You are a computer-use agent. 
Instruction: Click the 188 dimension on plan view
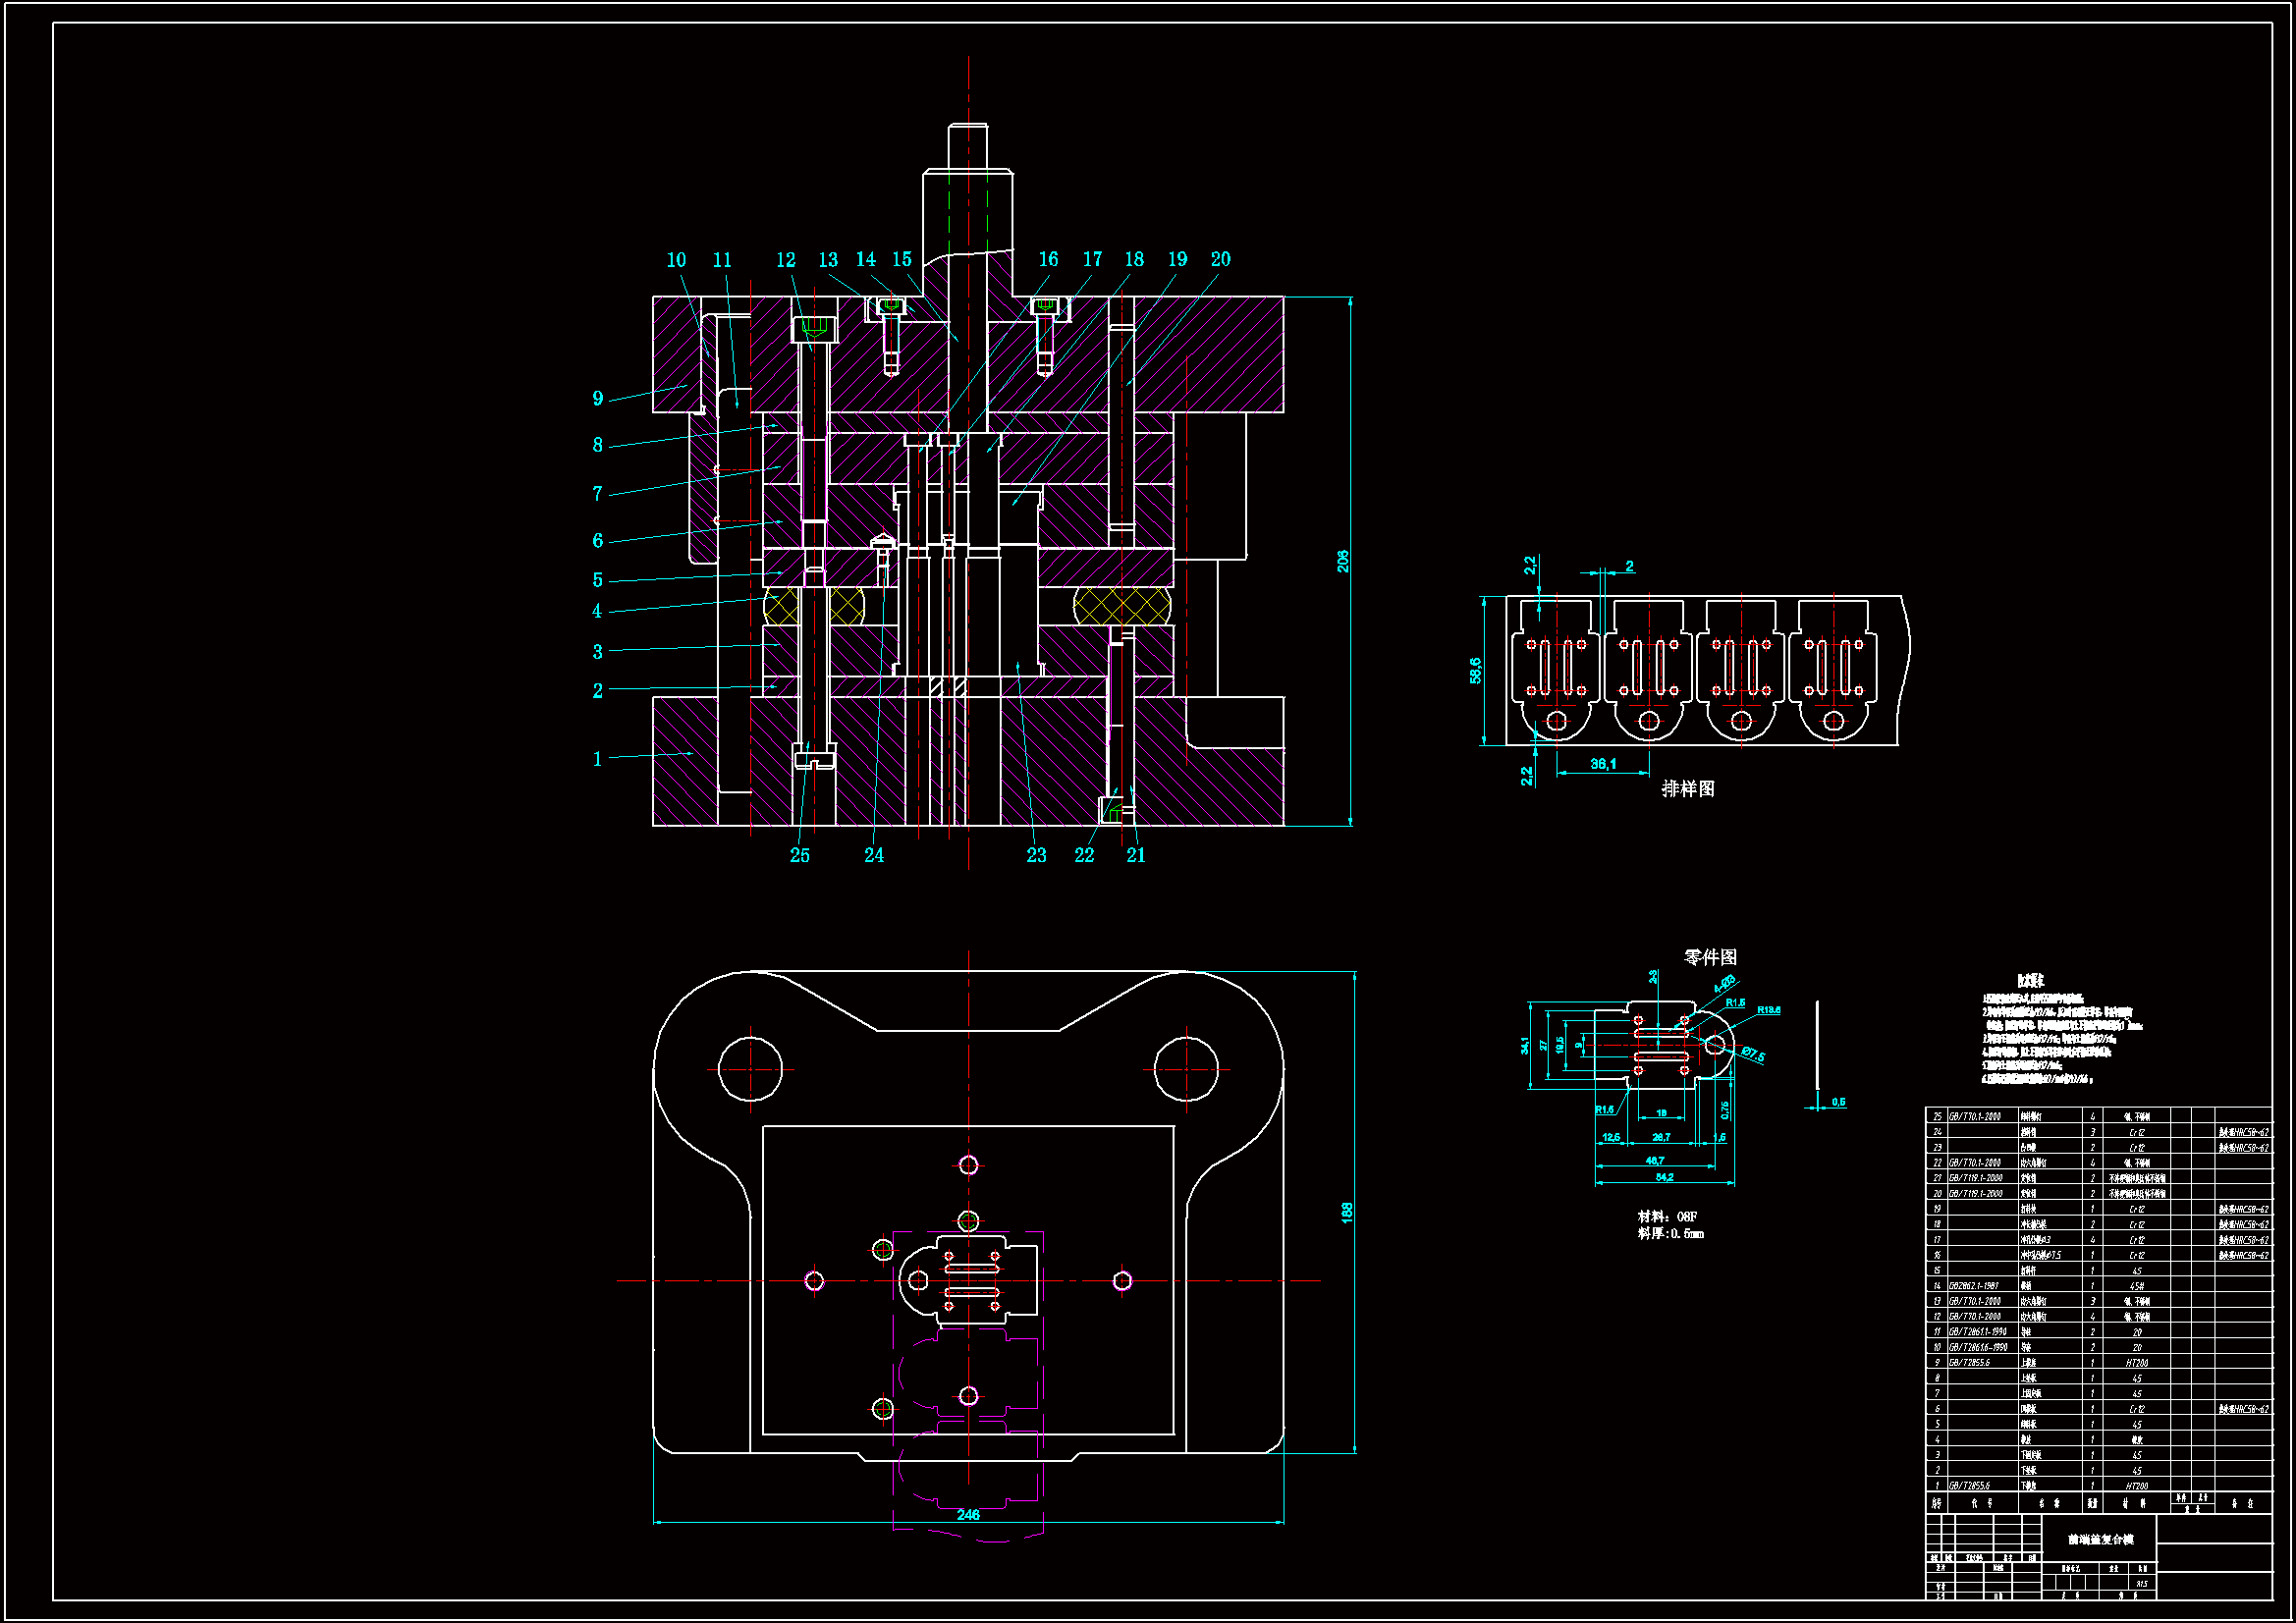click(1347, 1212)
